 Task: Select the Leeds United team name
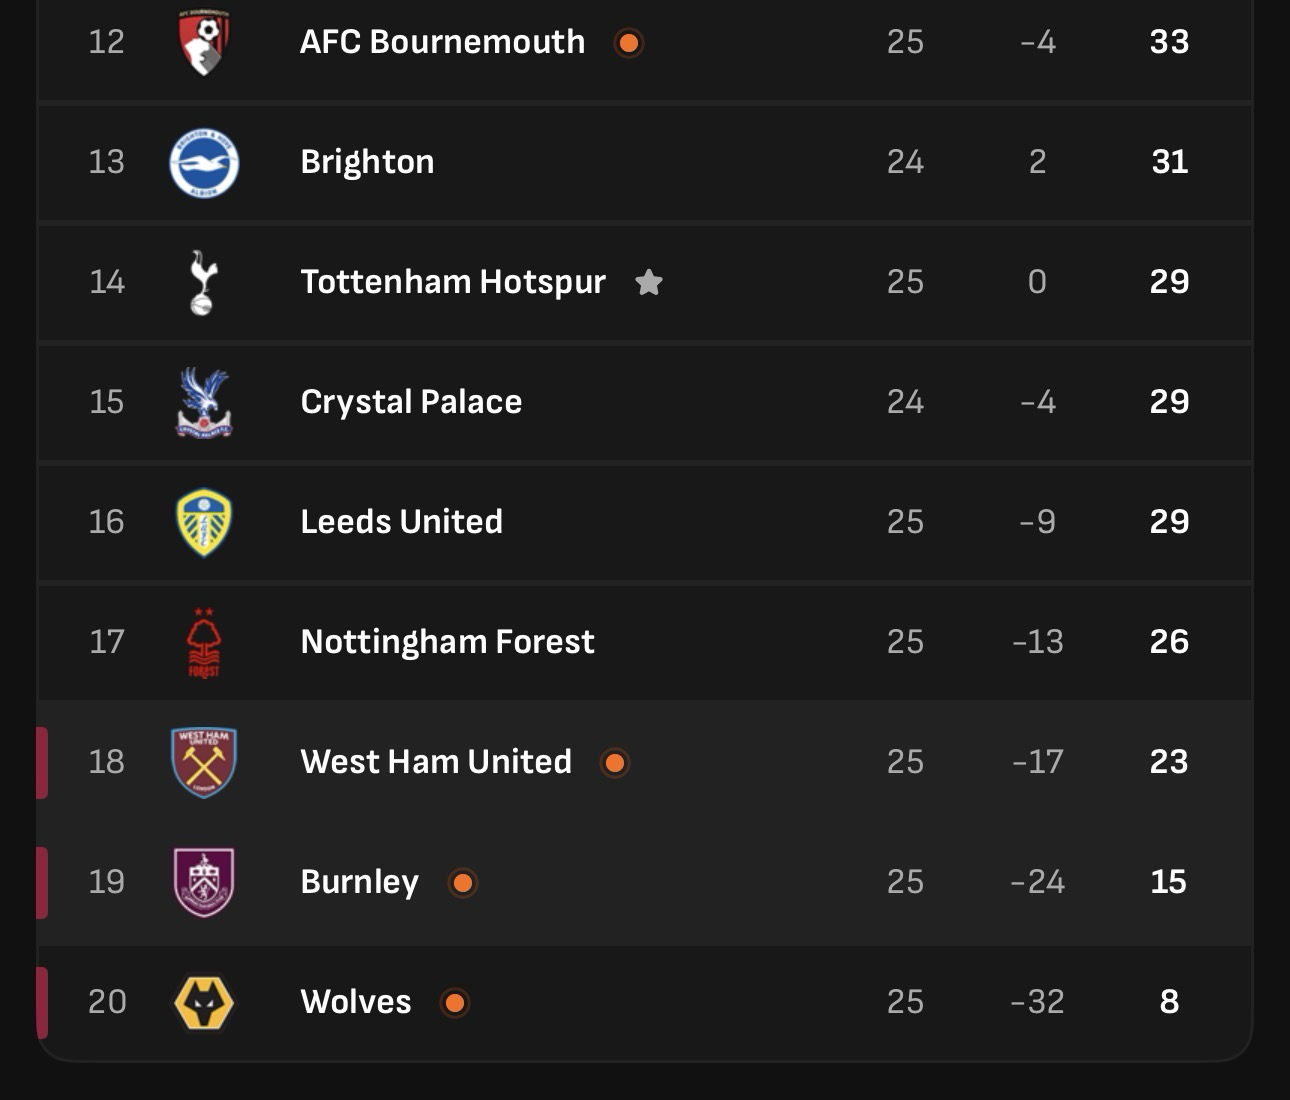tap(401, 522)
